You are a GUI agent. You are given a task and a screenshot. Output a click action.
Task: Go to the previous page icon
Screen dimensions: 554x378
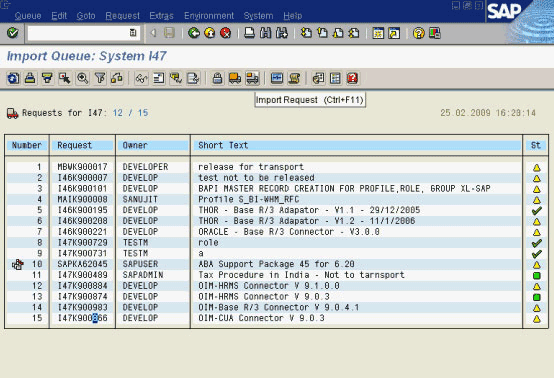click(x=322, y=33)
